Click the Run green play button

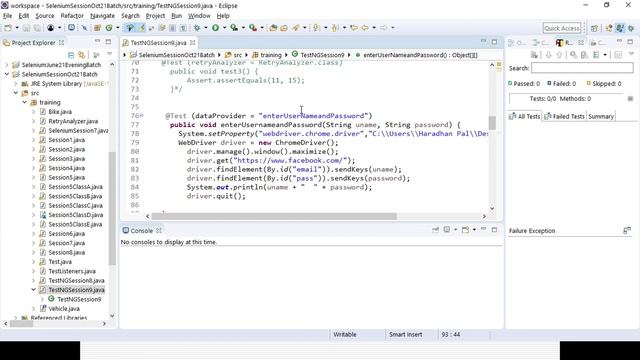[x=215, y=28]
